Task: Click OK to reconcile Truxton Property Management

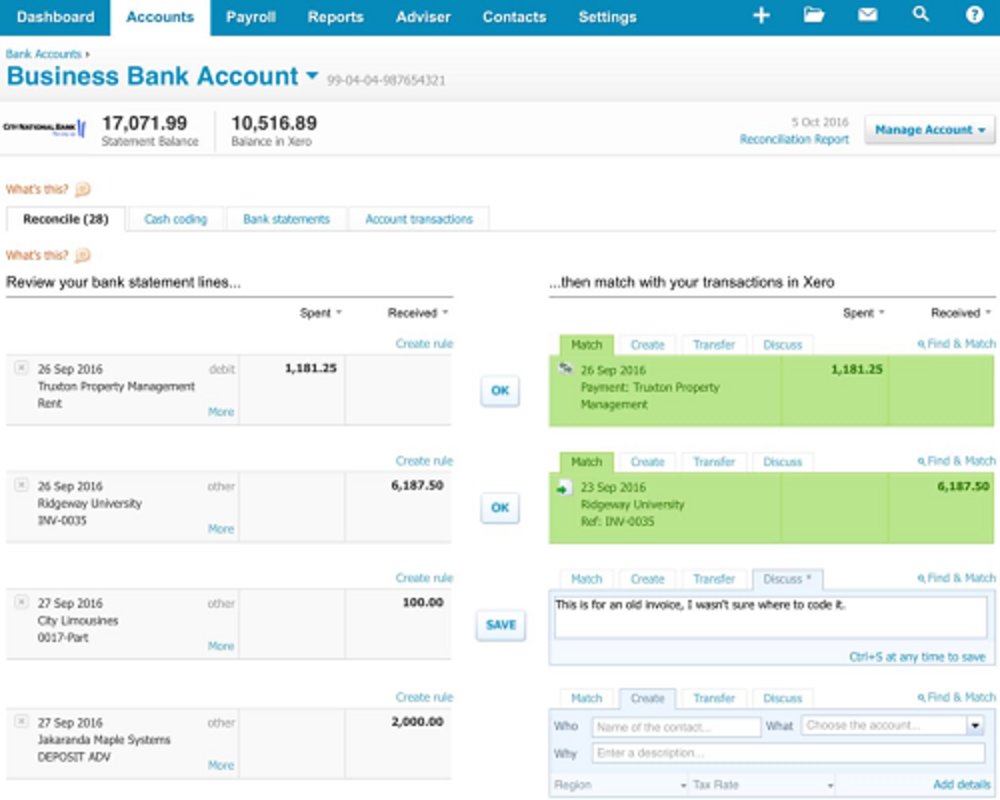Action: 500,391
